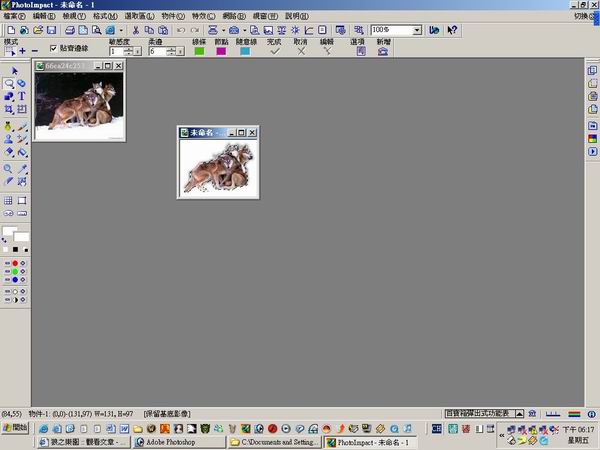
Task: Toggle the green channel indicator
Action: point(15,271)
